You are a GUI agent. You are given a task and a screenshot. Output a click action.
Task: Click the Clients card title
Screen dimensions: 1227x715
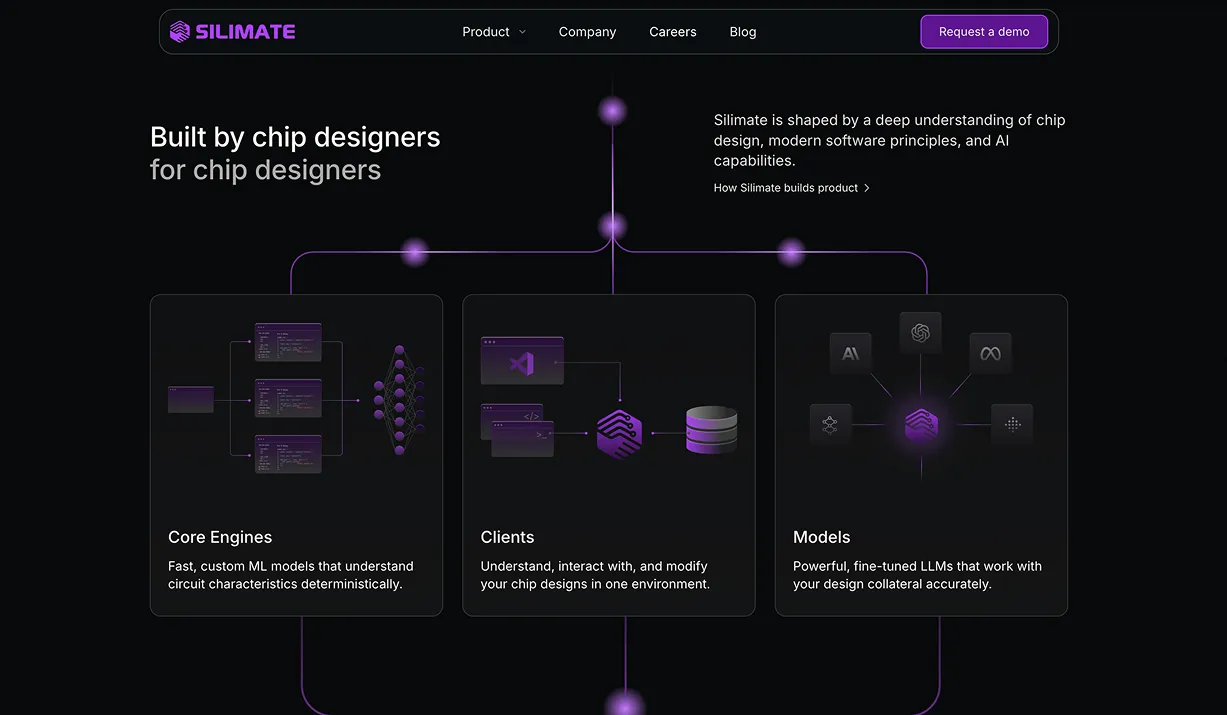point(507,537)
